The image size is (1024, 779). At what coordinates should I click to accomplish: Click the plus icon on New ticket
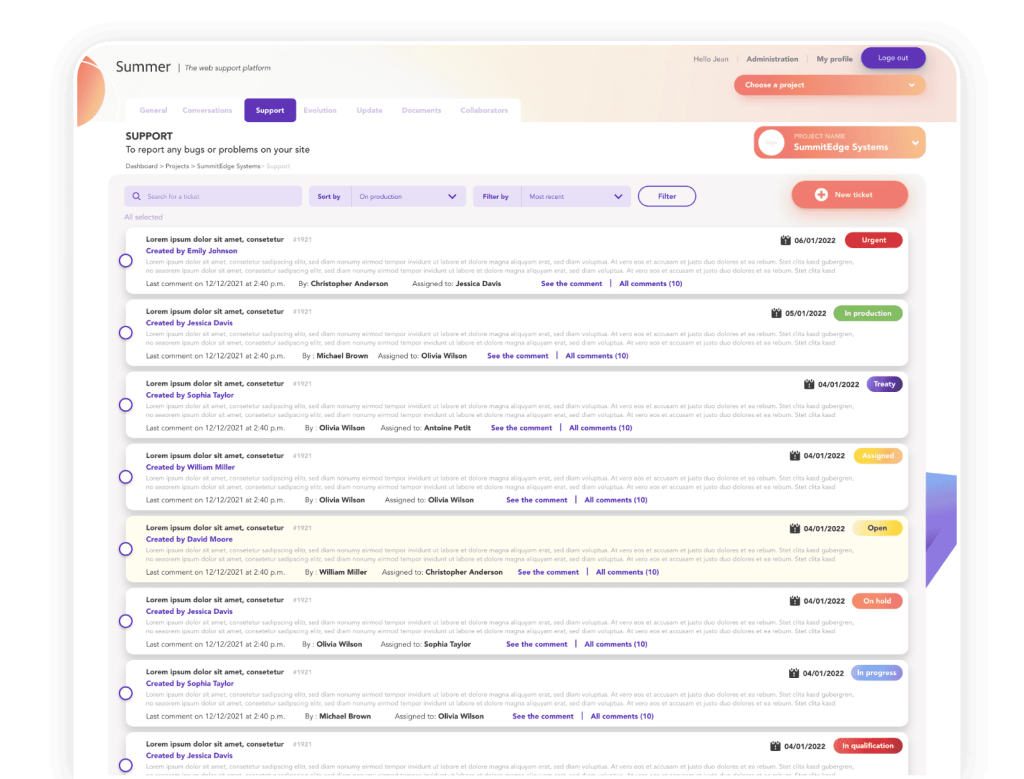click(821, 195)
